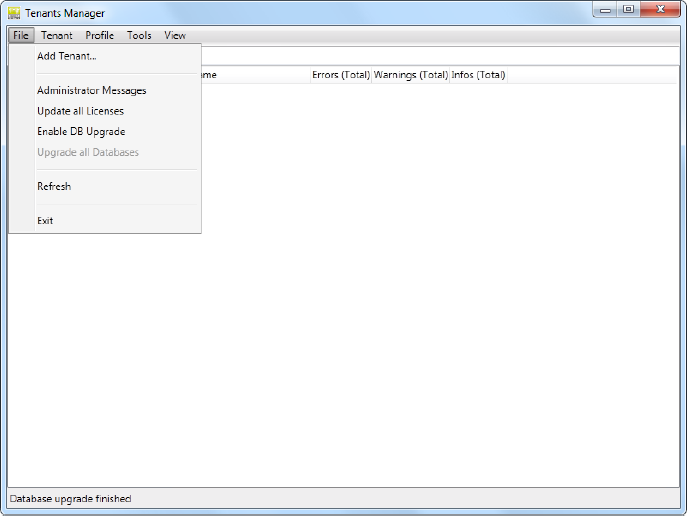Image resolution: width=687 pixels, height=516 pixels.
Task: Click the Tenants Manager title bar icon
Action: (x=14, y=13)
